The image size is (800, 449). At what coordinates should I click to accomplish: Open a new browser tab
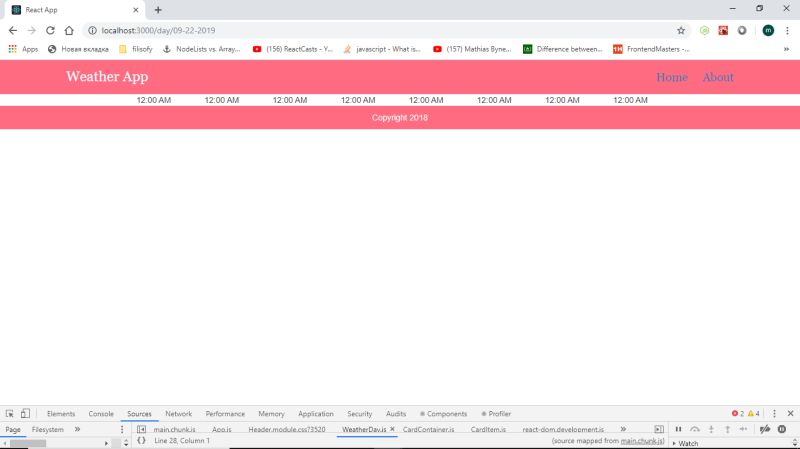pyautogui.click(x=158, y=10)
